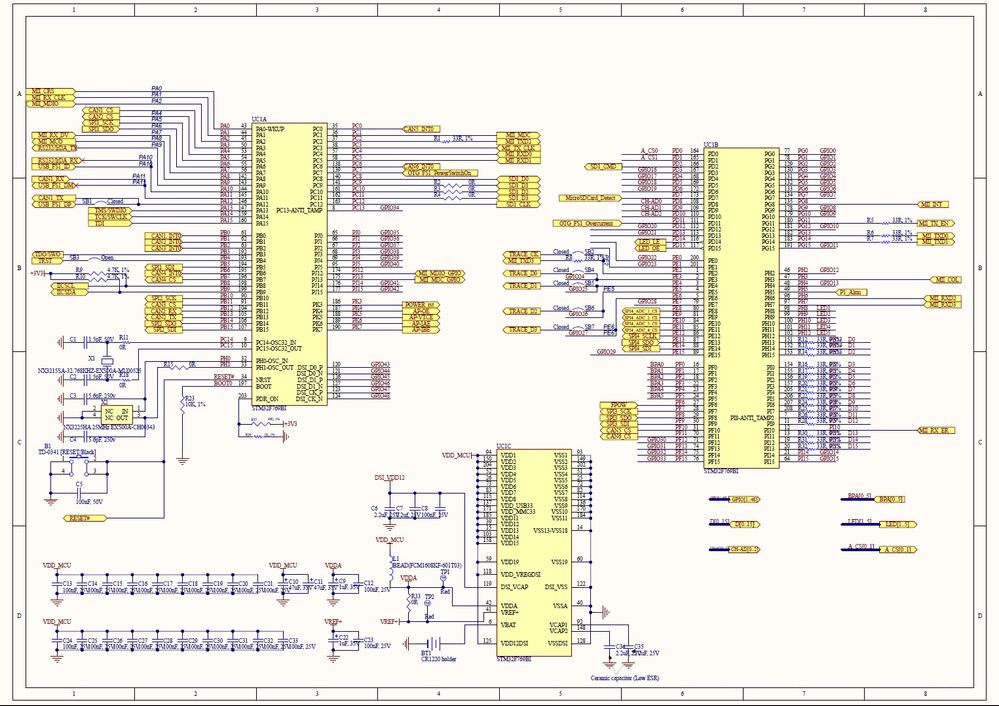This screenshot has width=999, height=706.
Task: Click the MicroSDCard_Detect port
Action: 591,198
